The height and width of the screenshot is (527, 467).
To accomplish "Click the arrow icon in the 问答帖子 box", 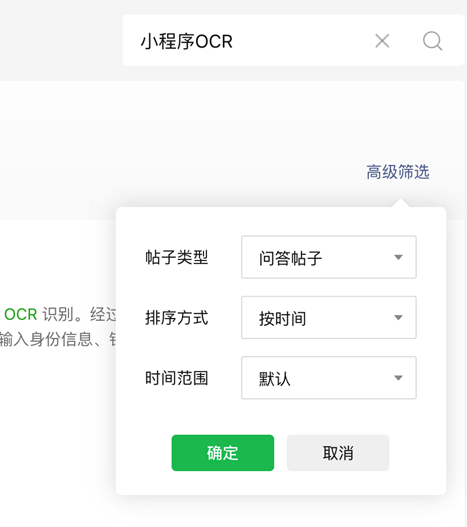I will [x=398, y=257].
